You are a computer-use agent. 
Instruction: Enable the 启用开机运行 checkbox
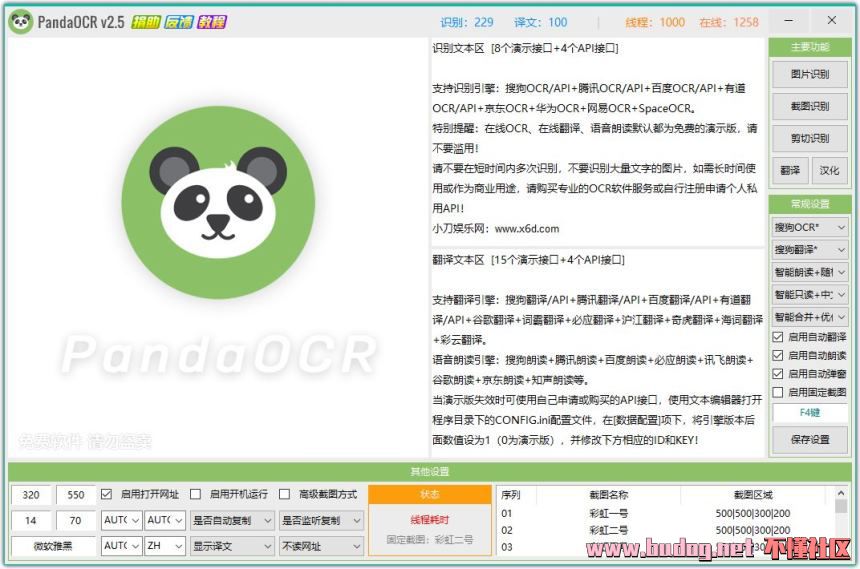click(195, 494)
